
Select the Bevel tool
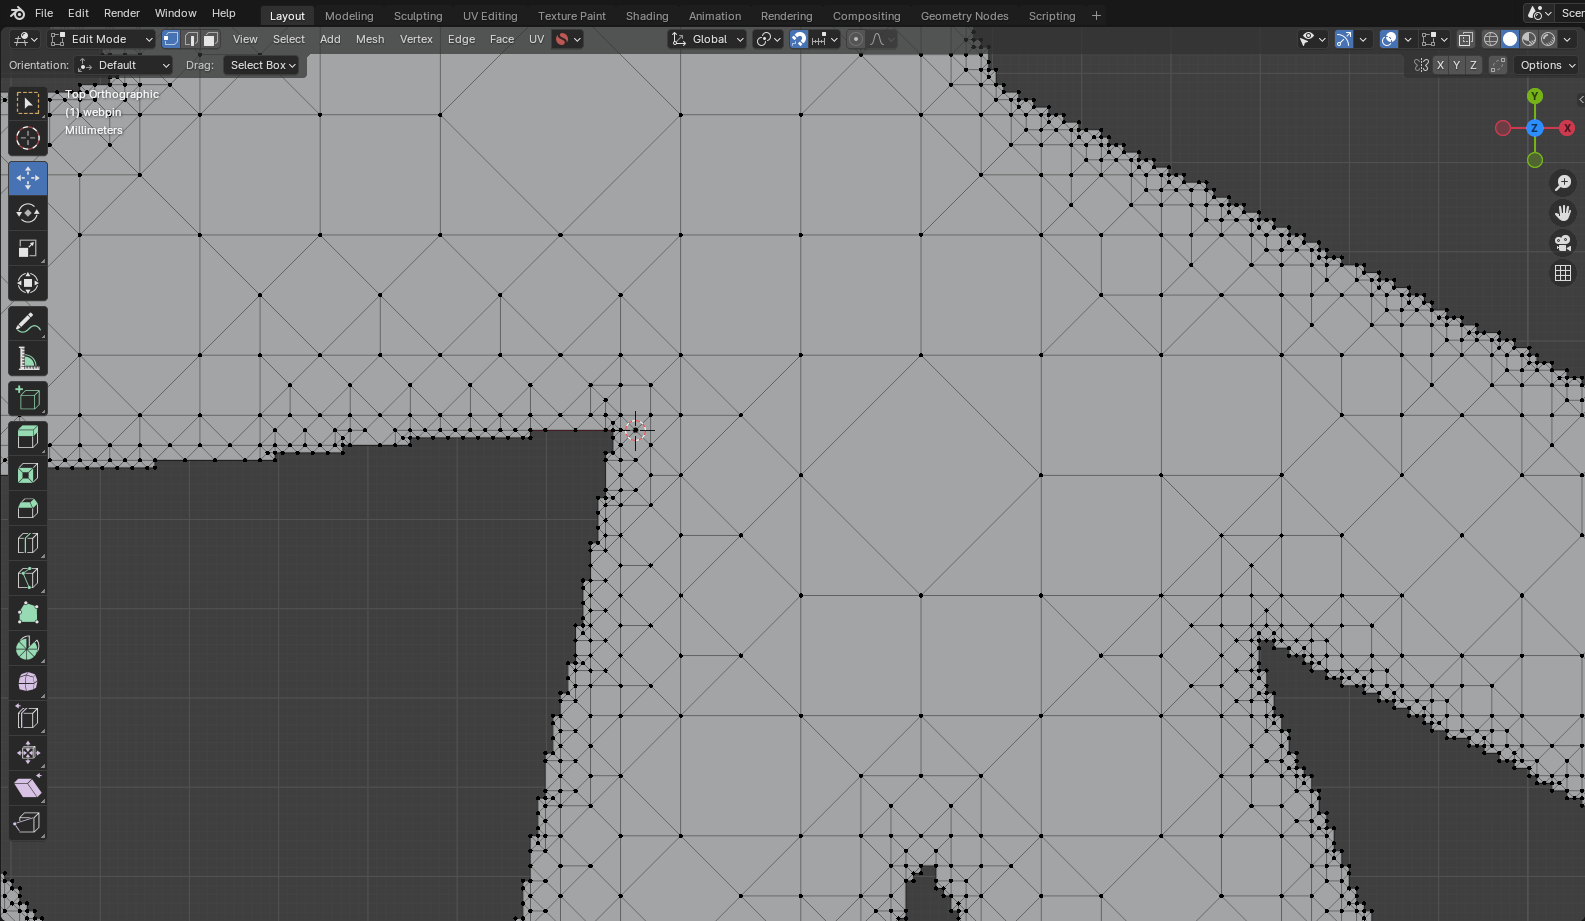click(x=28, y=508)
